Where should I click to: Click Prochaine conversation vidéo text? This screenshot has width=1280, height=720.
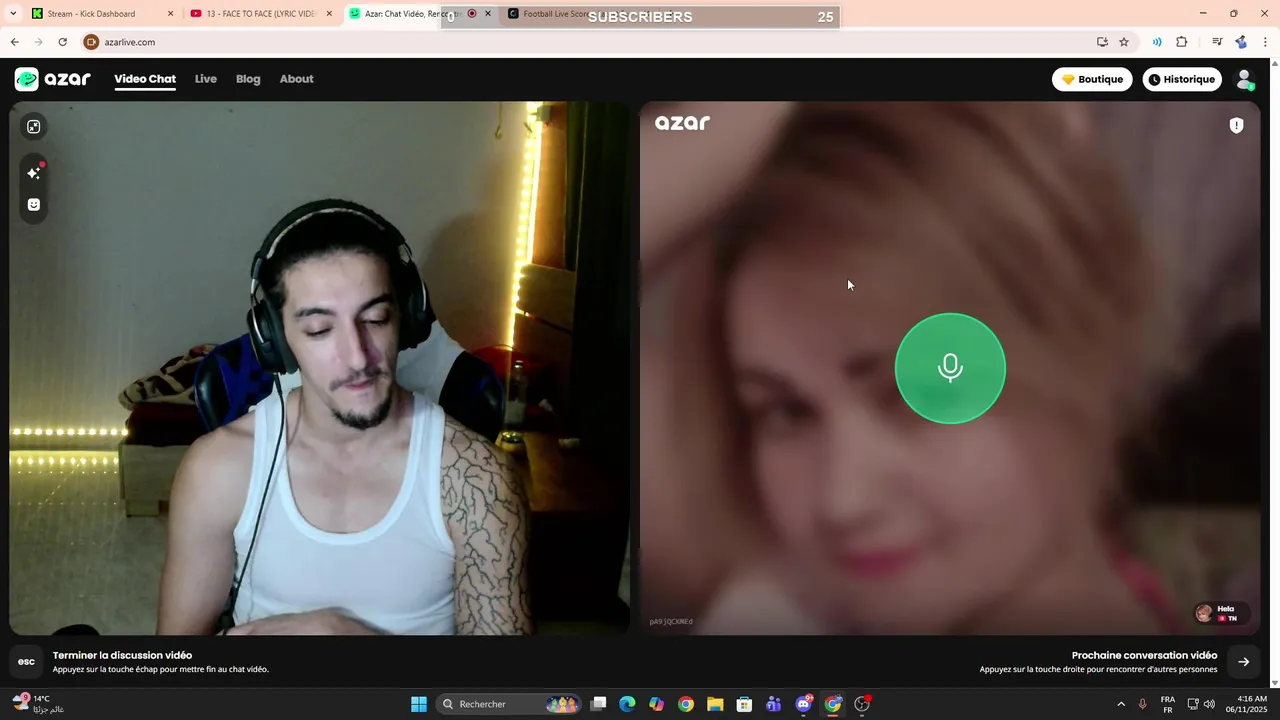[1144, 655]
